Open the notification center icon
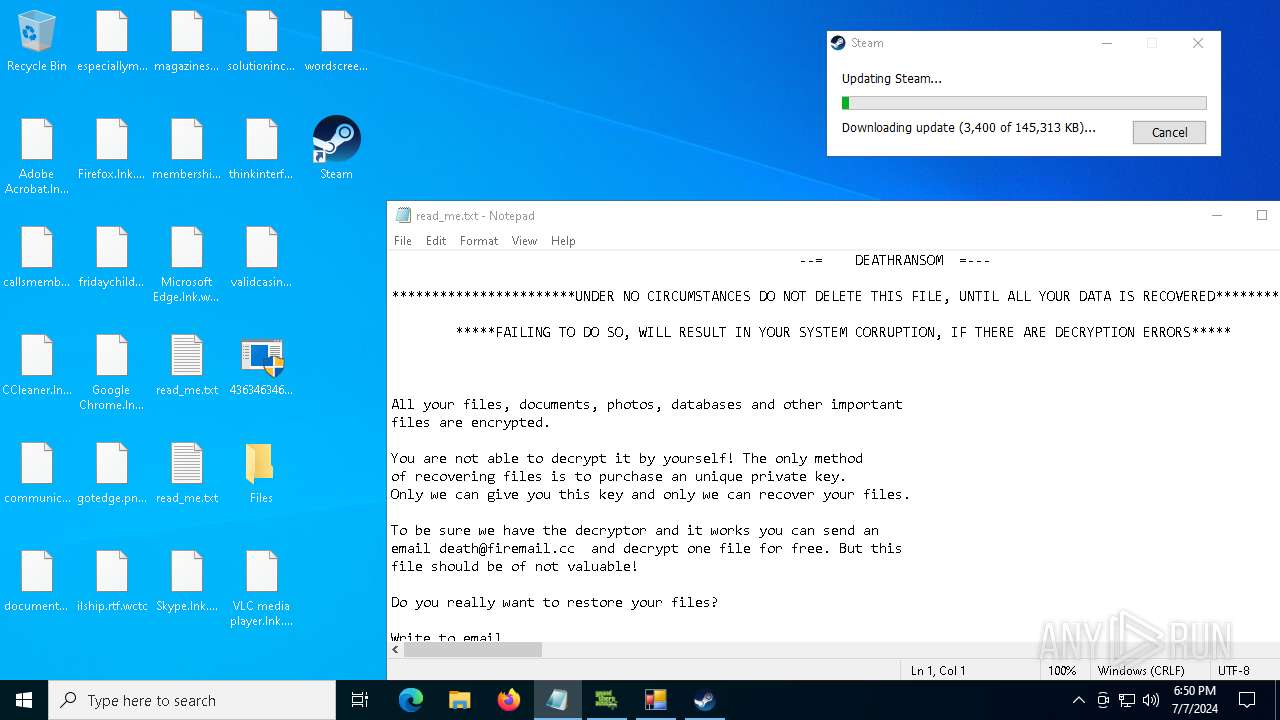 1247,700
